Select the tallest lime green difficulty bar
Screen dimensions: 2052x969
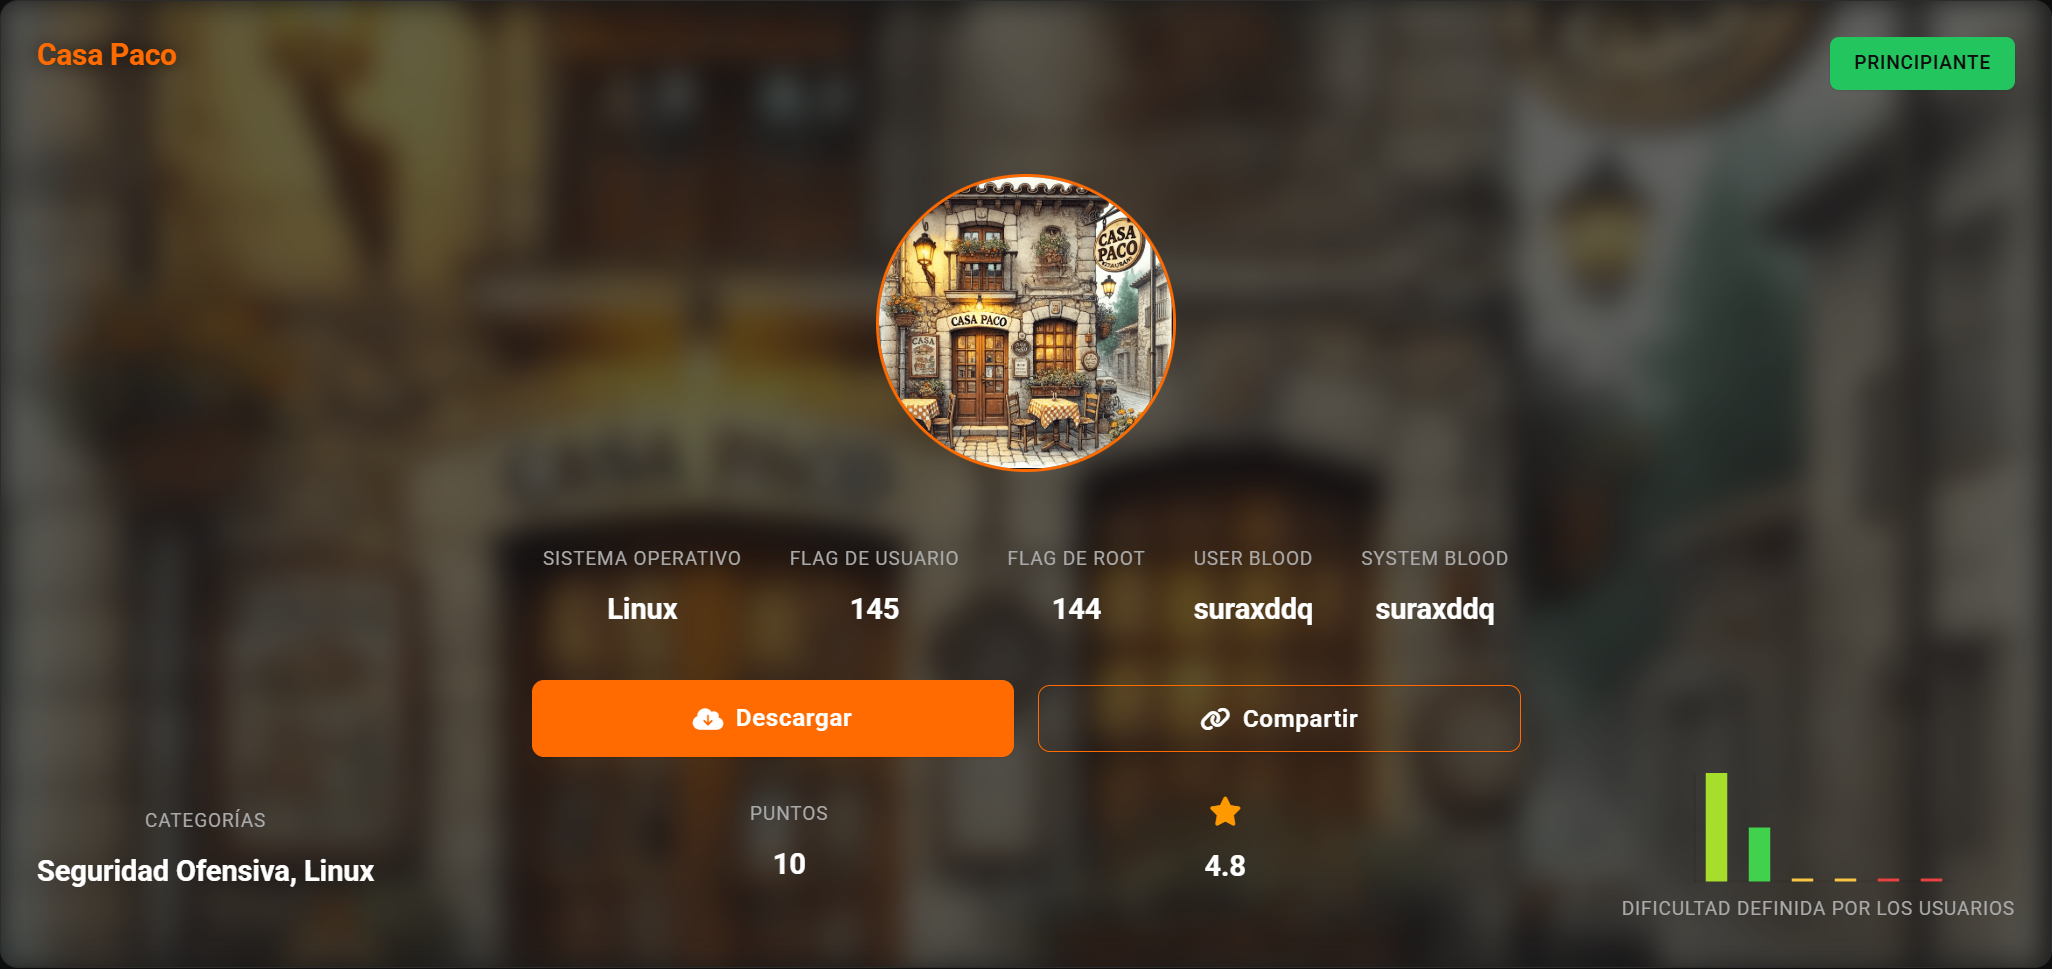click(x=1716, y=827)
